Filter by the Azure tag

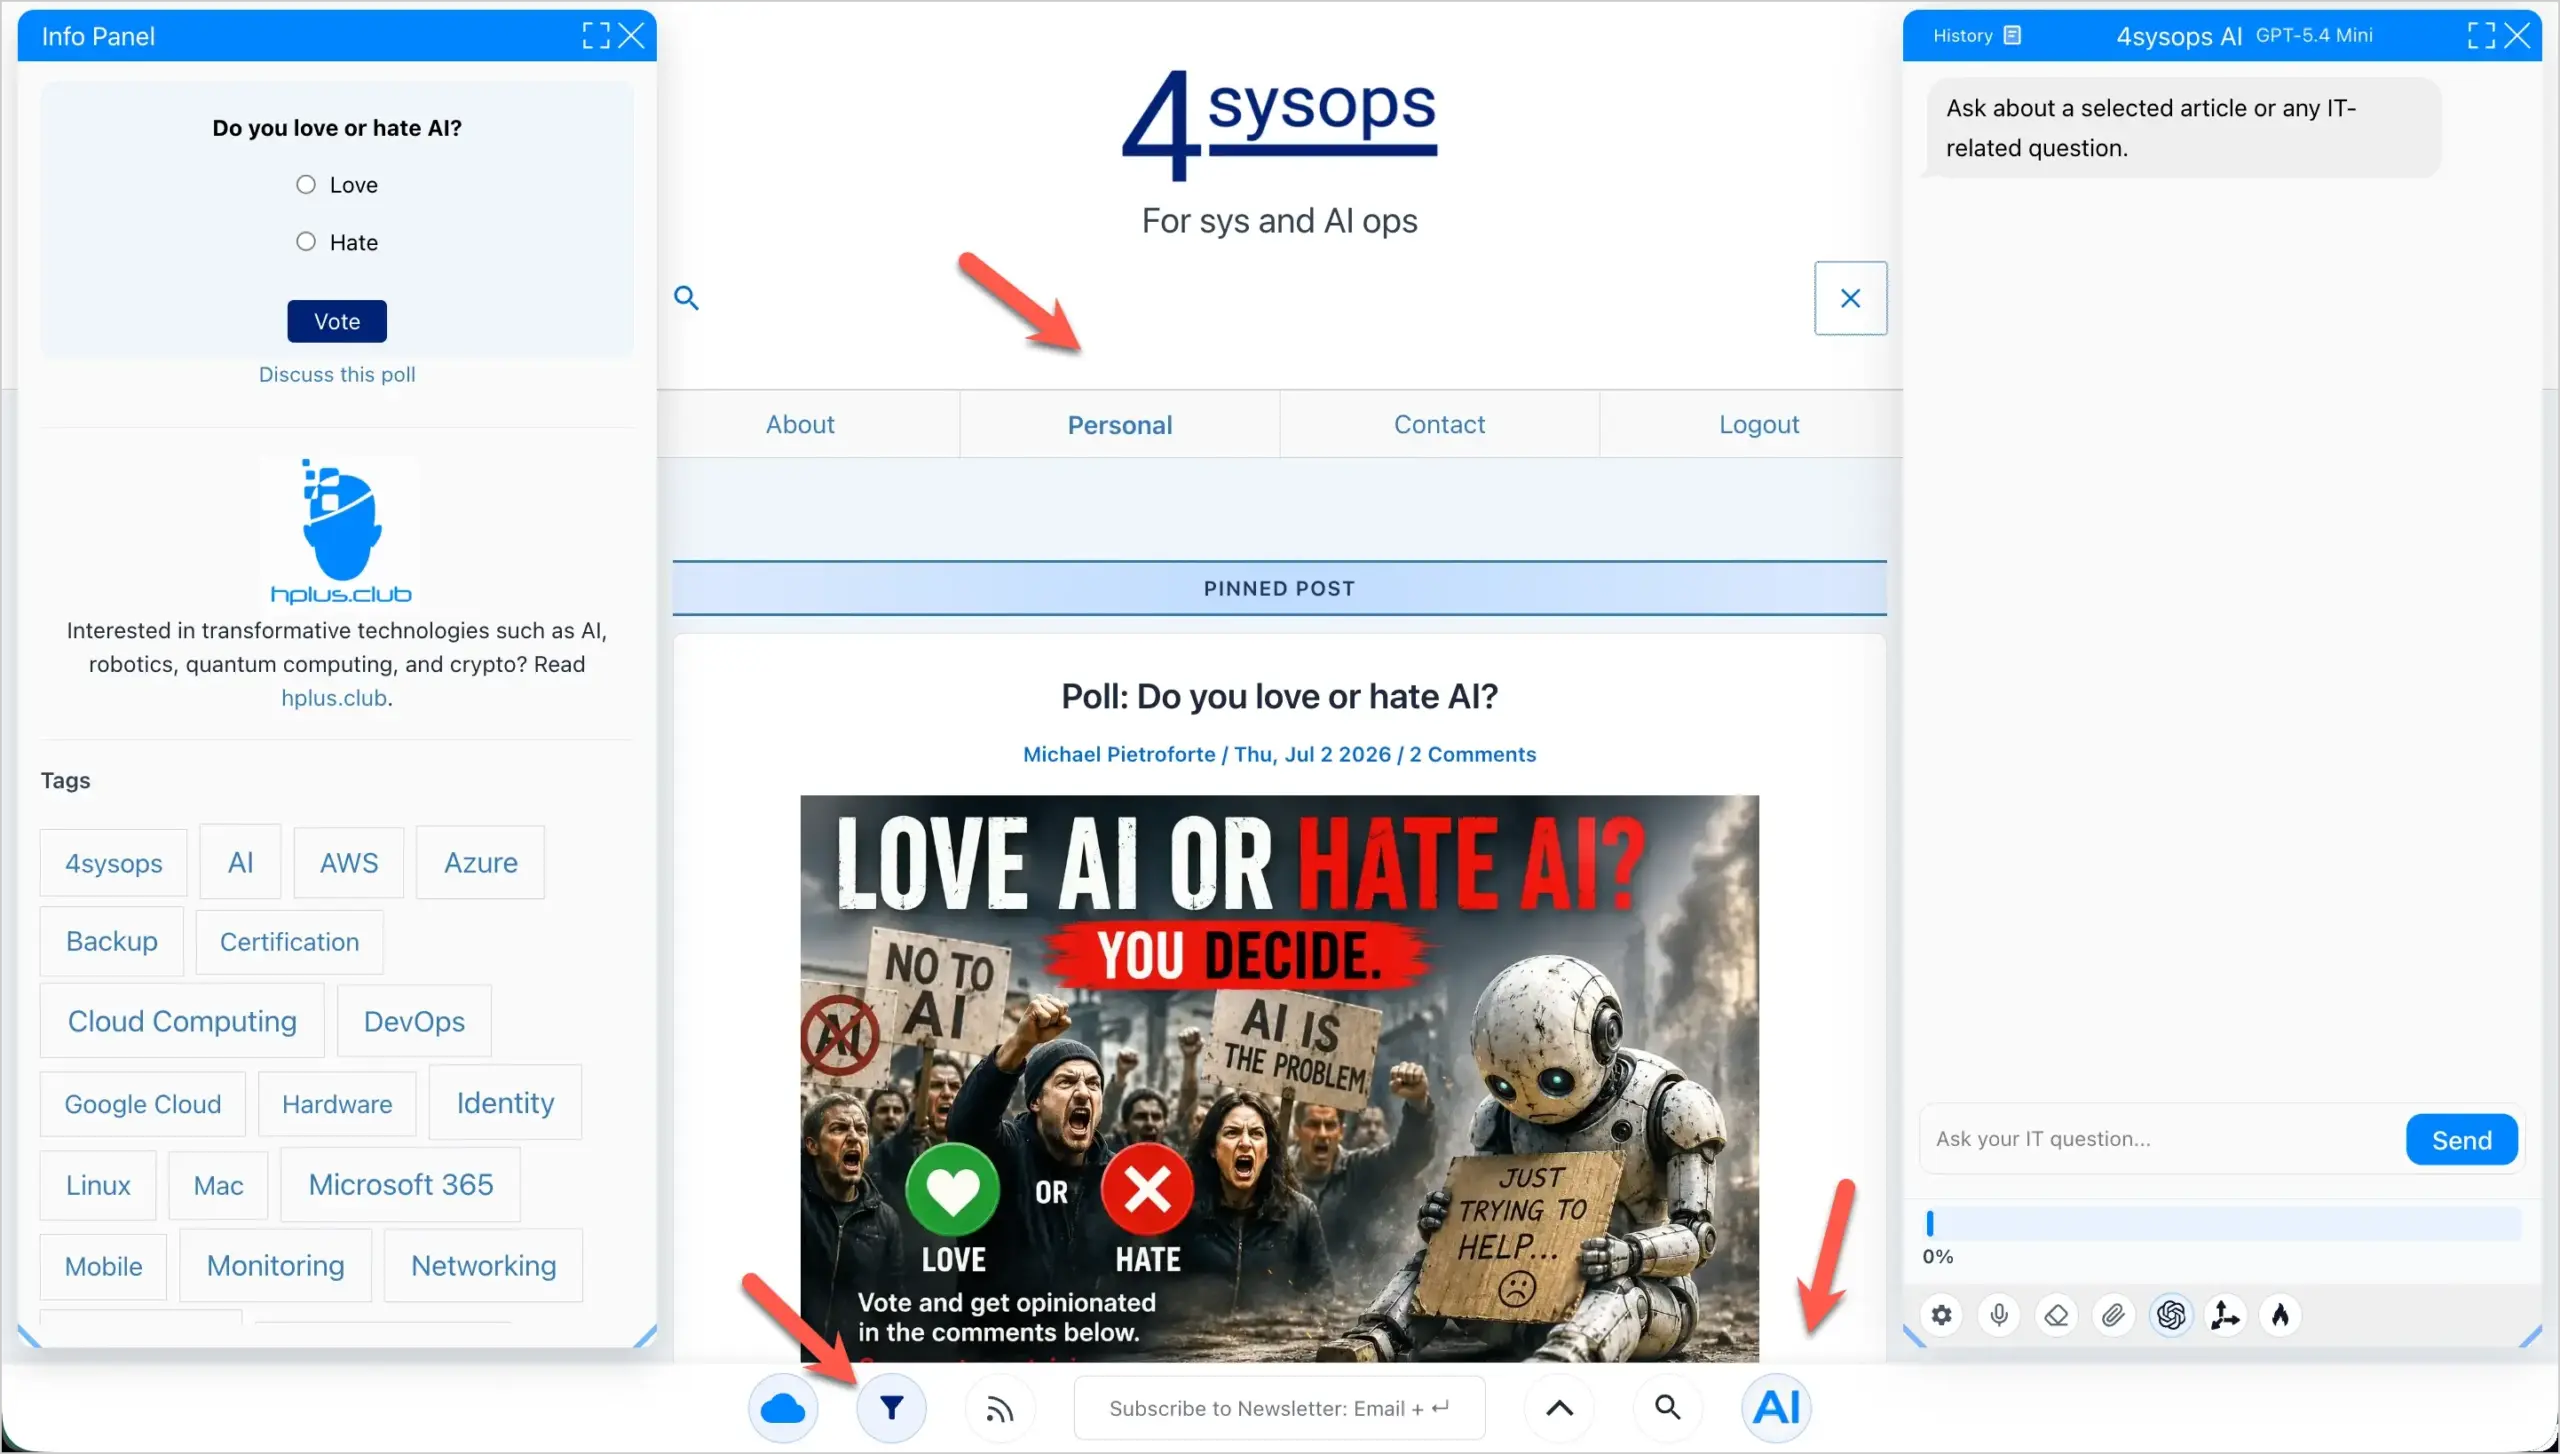(480, 862)
